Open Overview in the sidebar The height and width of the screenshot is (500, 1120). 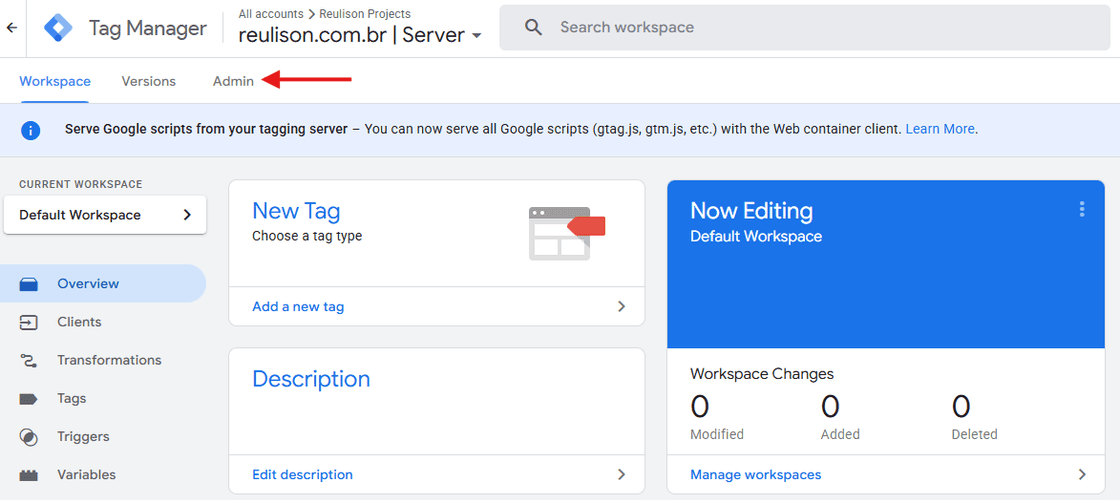click(103, 284)
